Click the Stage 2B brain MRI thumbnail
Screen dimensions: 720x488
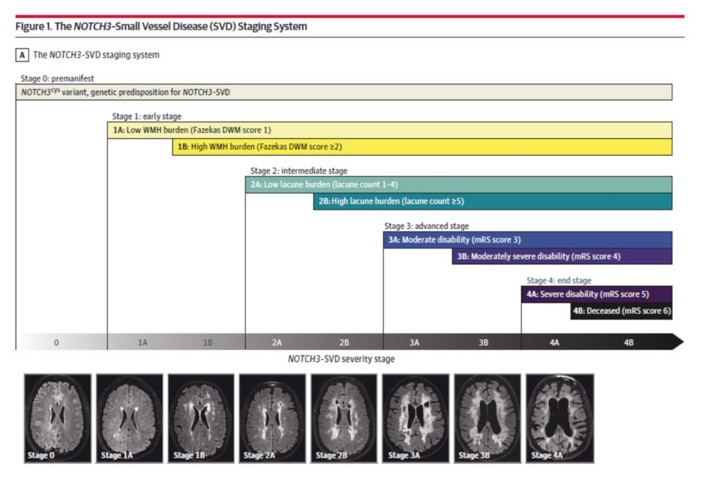coord(344,418)
